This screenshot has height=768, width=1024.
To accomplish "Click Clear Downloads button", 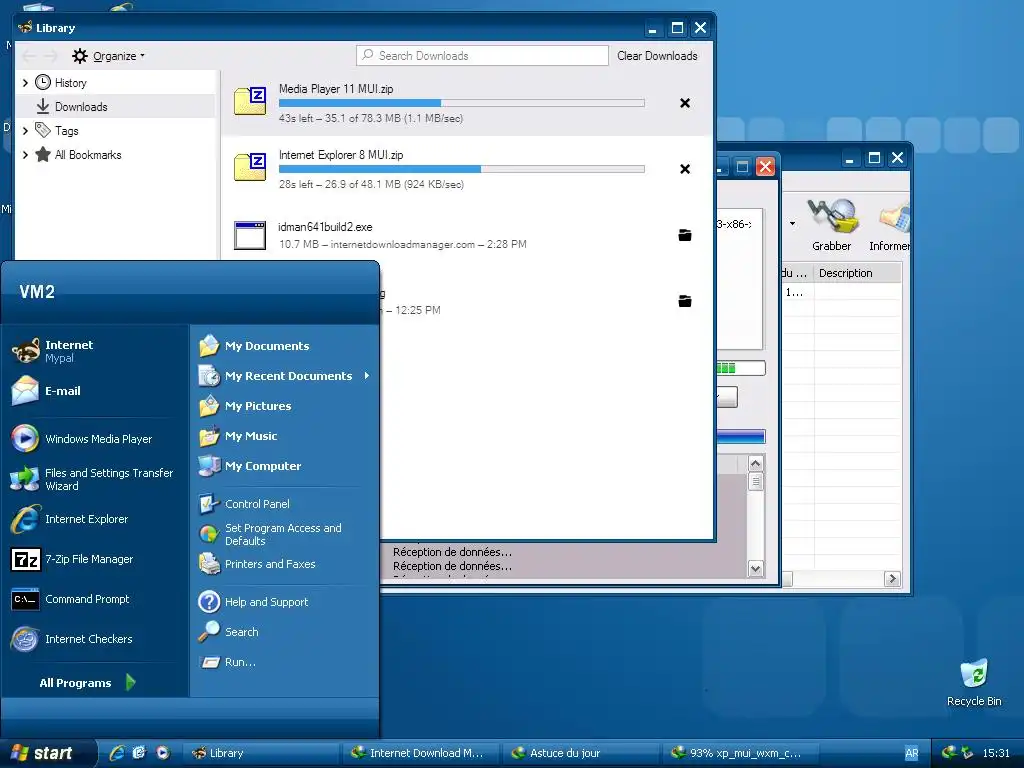I will 657,56.
